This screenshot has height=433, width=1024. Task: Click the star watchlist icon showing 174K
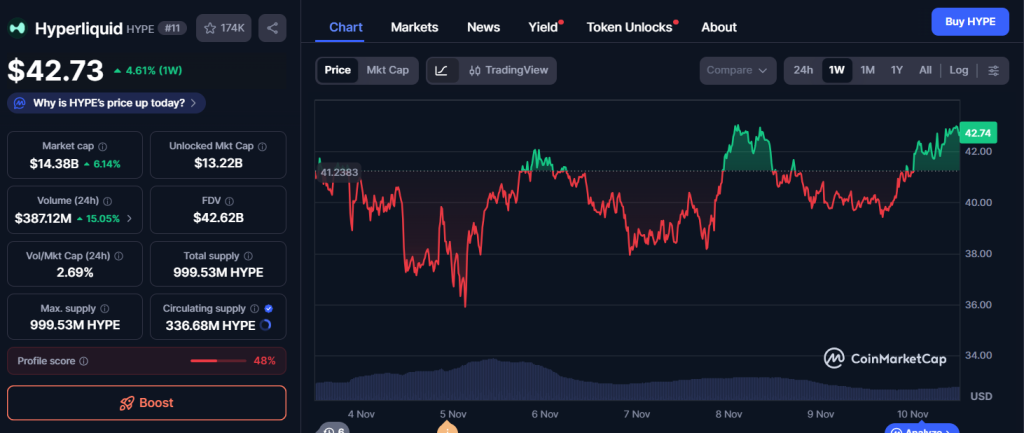pos(224,28)
